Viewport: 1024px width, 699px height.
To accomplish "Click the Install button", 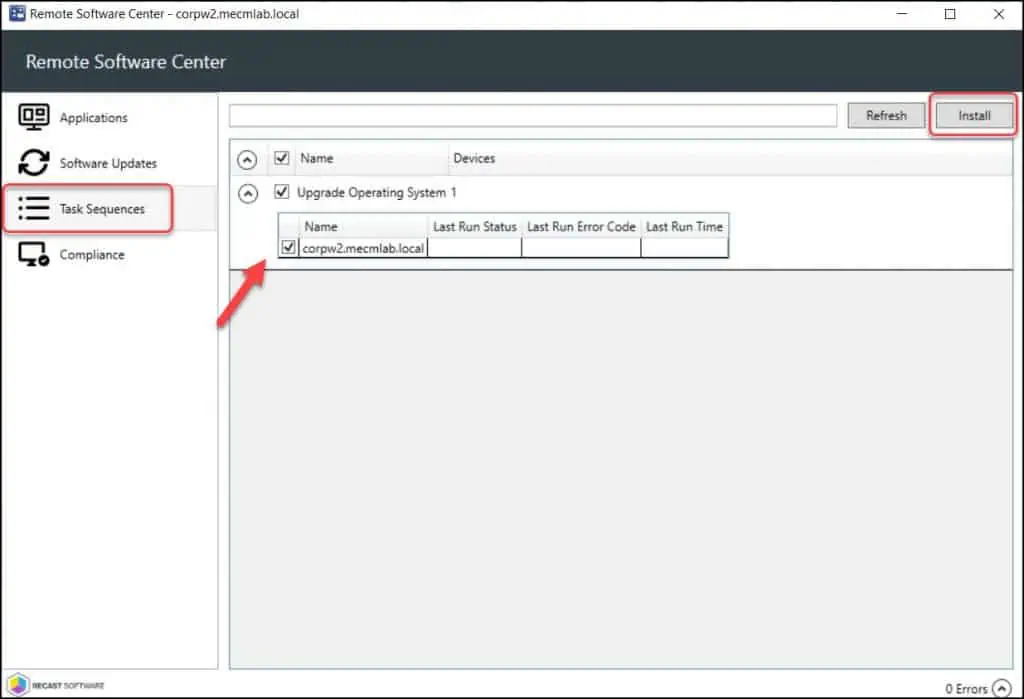I will (x=974, y=116).
